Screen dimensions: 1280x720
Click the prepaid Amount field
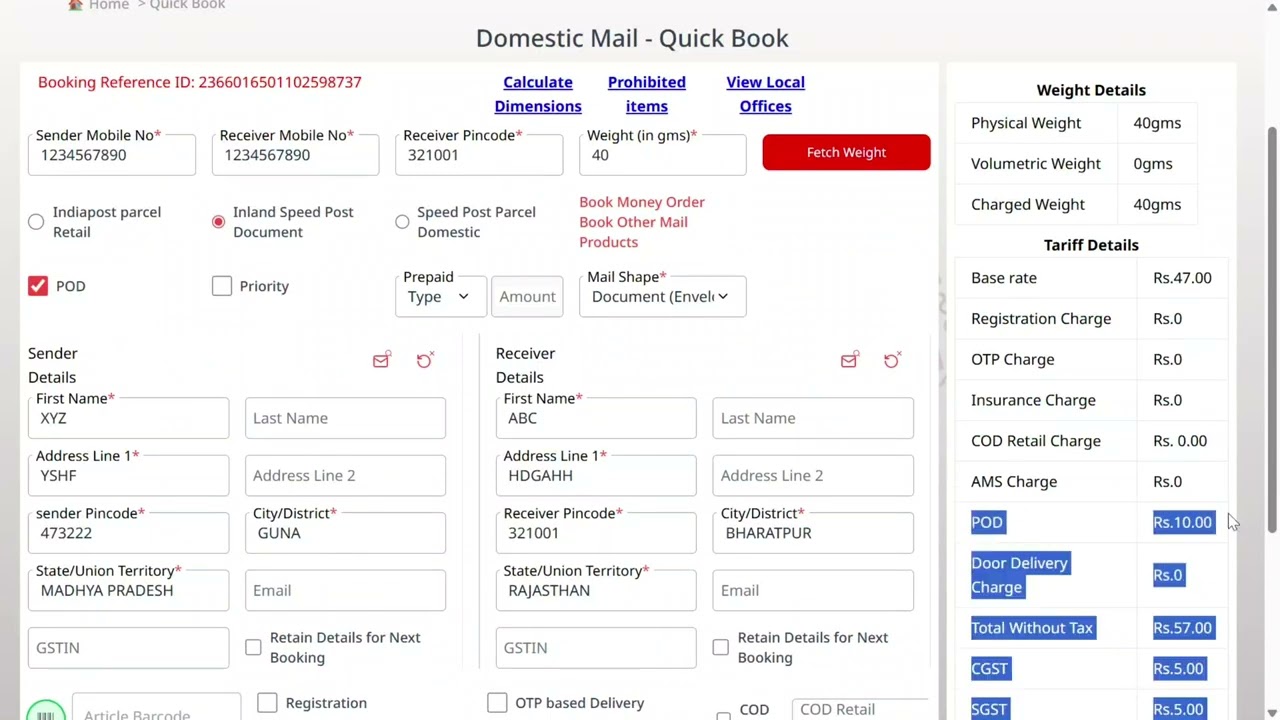point(527,296)
